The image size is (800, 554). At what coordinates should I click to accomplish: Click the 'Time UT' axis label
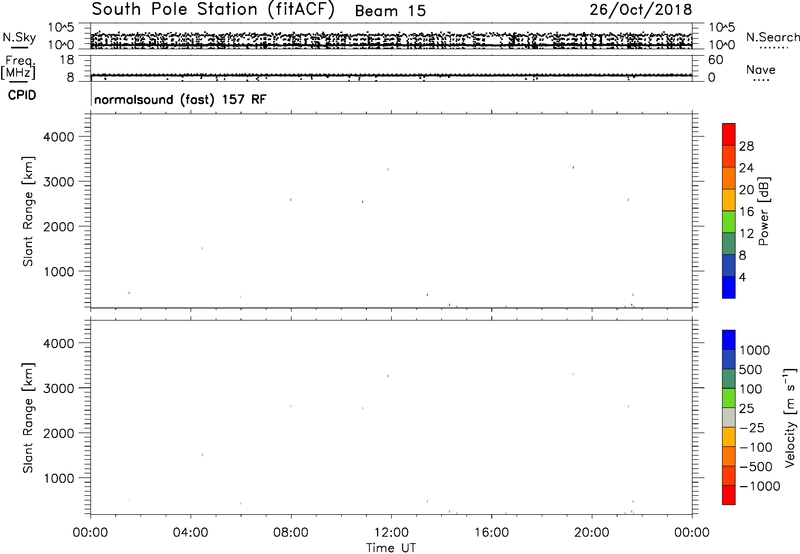[391, 548]
